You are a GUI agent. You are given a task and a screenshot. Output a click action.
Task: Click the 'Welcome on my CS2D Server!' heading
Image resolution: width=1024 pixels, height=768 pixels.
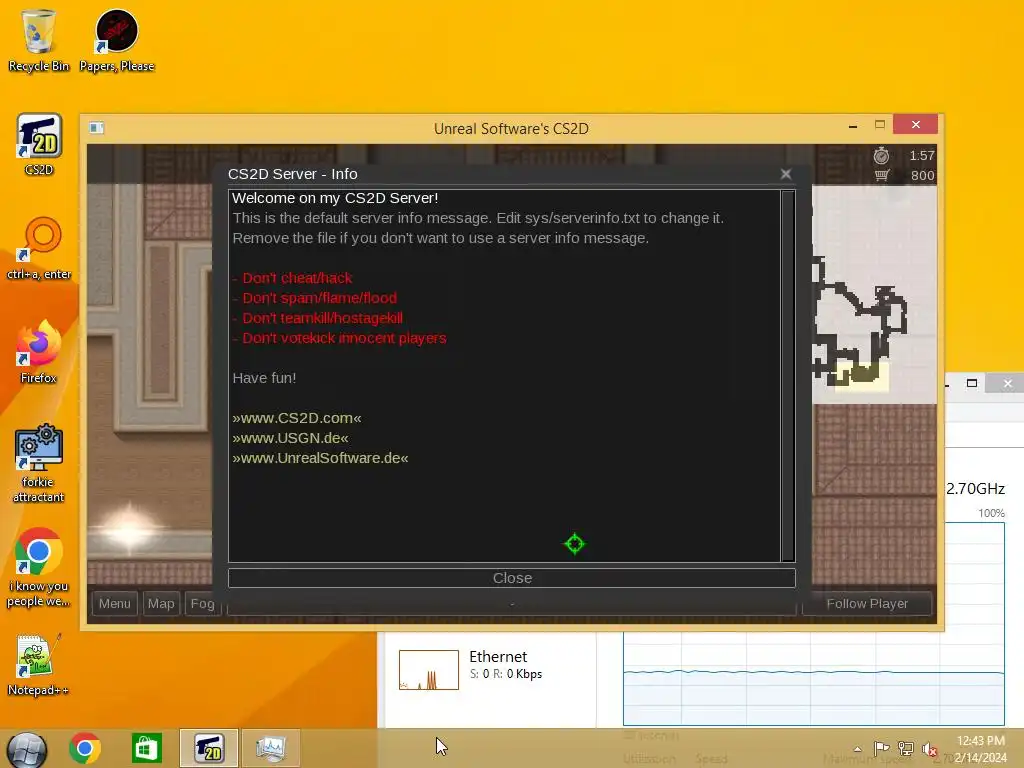pos(335,198)
